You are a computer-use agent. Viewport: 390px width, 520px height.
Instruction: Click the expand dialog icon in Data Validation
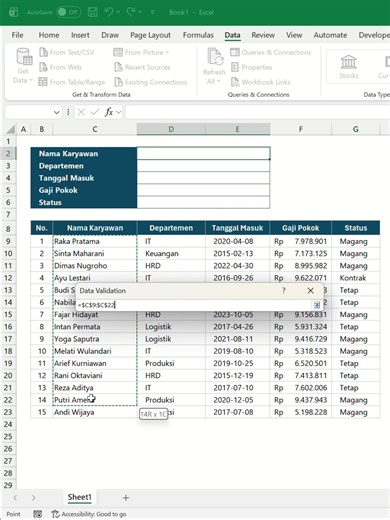[317, 305]
